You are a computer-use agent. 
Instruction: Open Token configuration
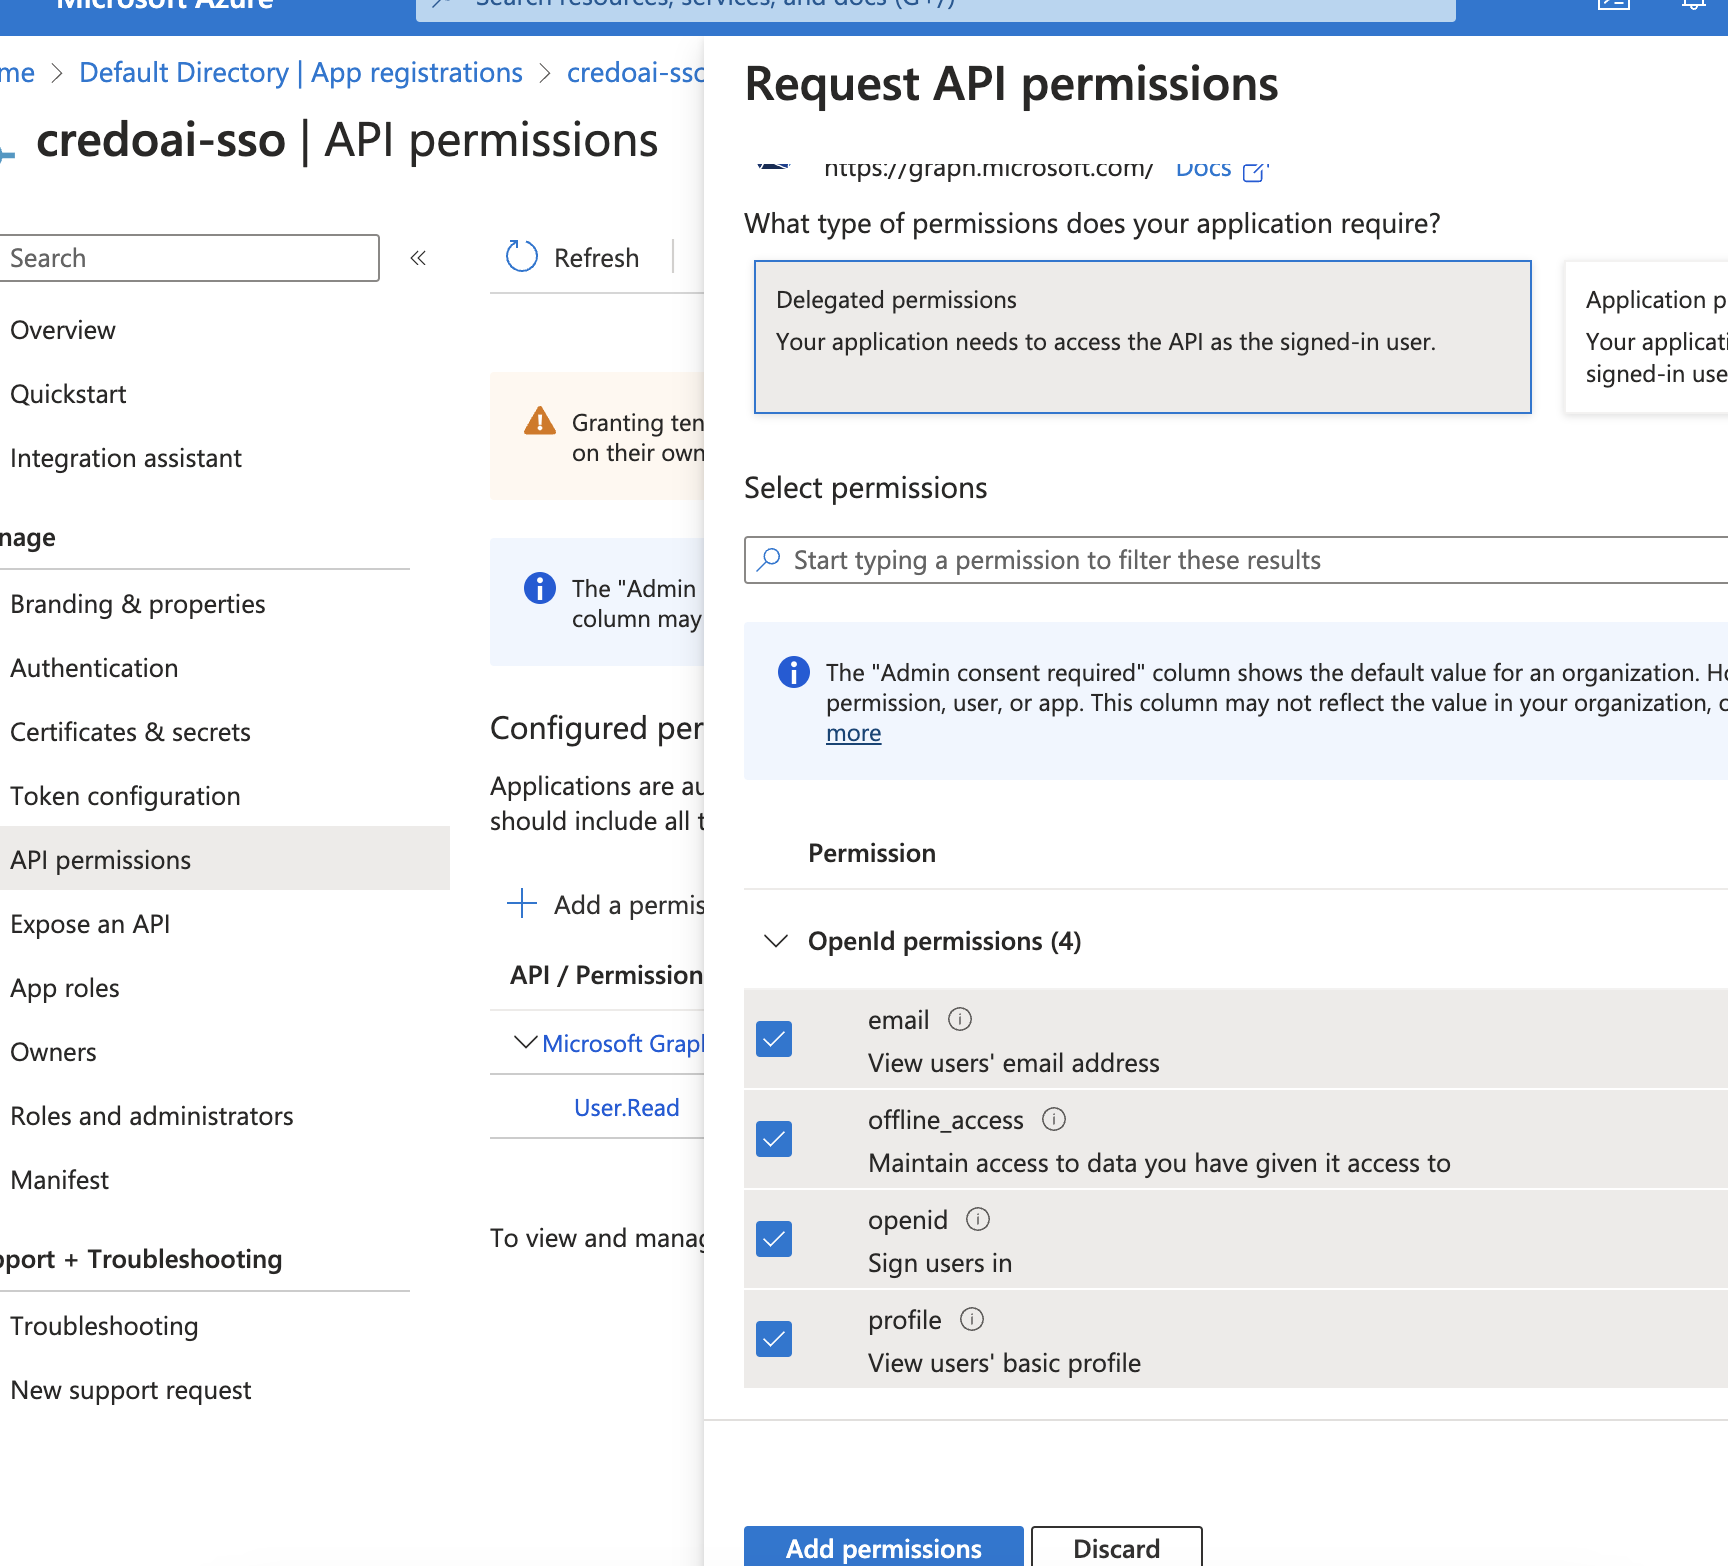(125, 796)
